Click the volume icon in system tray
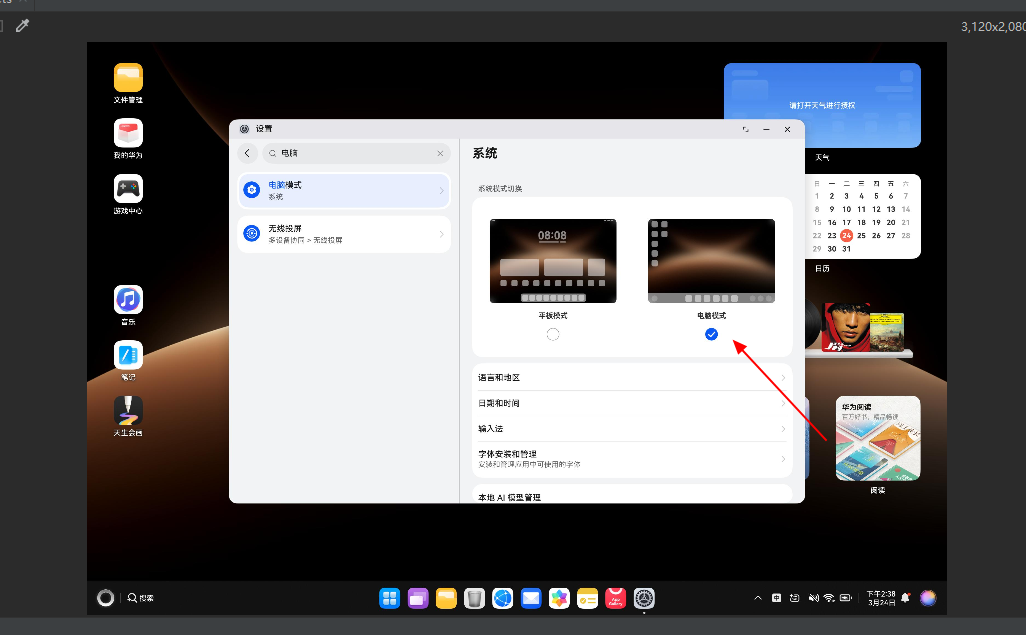The width and height of the screenshot is (1026, 635). coord(813,598)
